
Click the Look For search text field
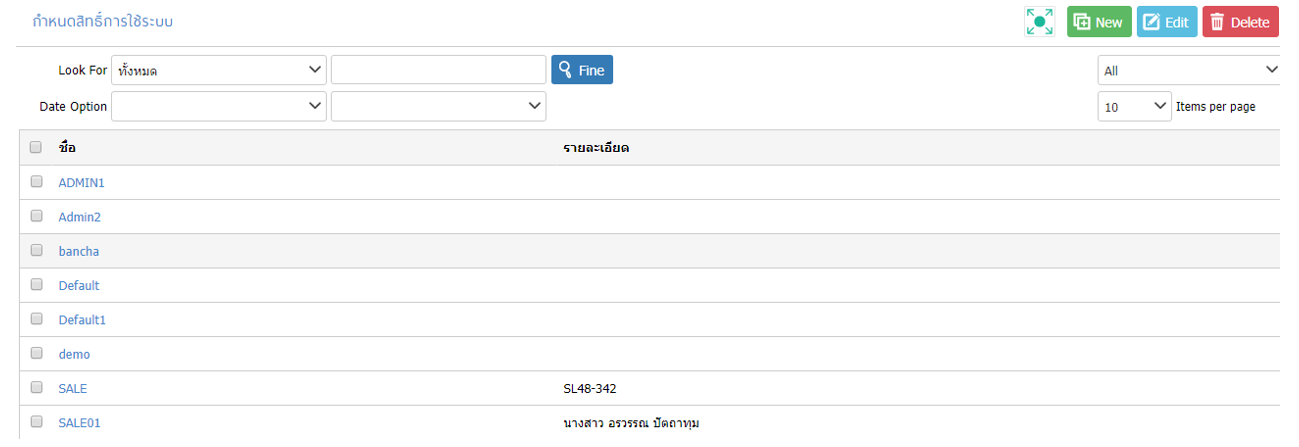coord(439,70)
